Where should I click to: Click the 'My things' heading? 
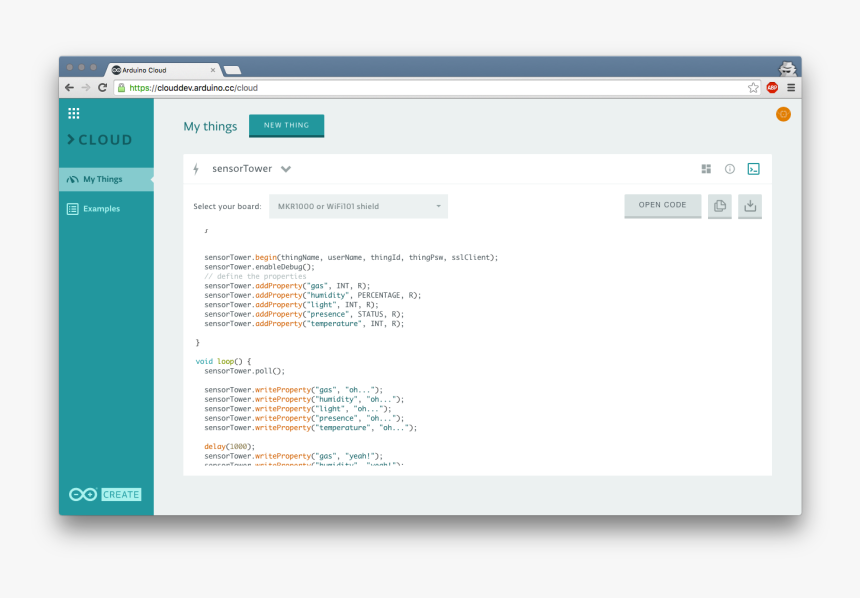point(210,127)
